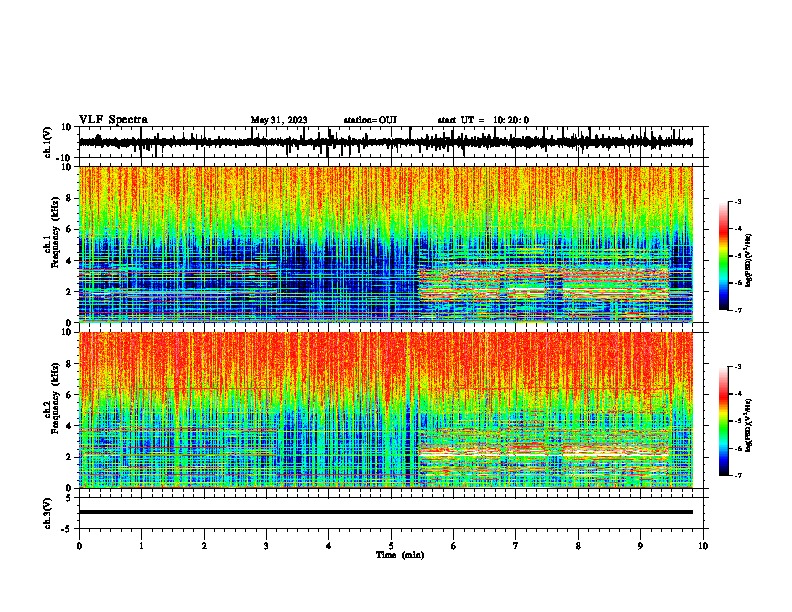Click the ch.2 color scale bar
The height and width of the screenshot is (612, 792).
724,421
